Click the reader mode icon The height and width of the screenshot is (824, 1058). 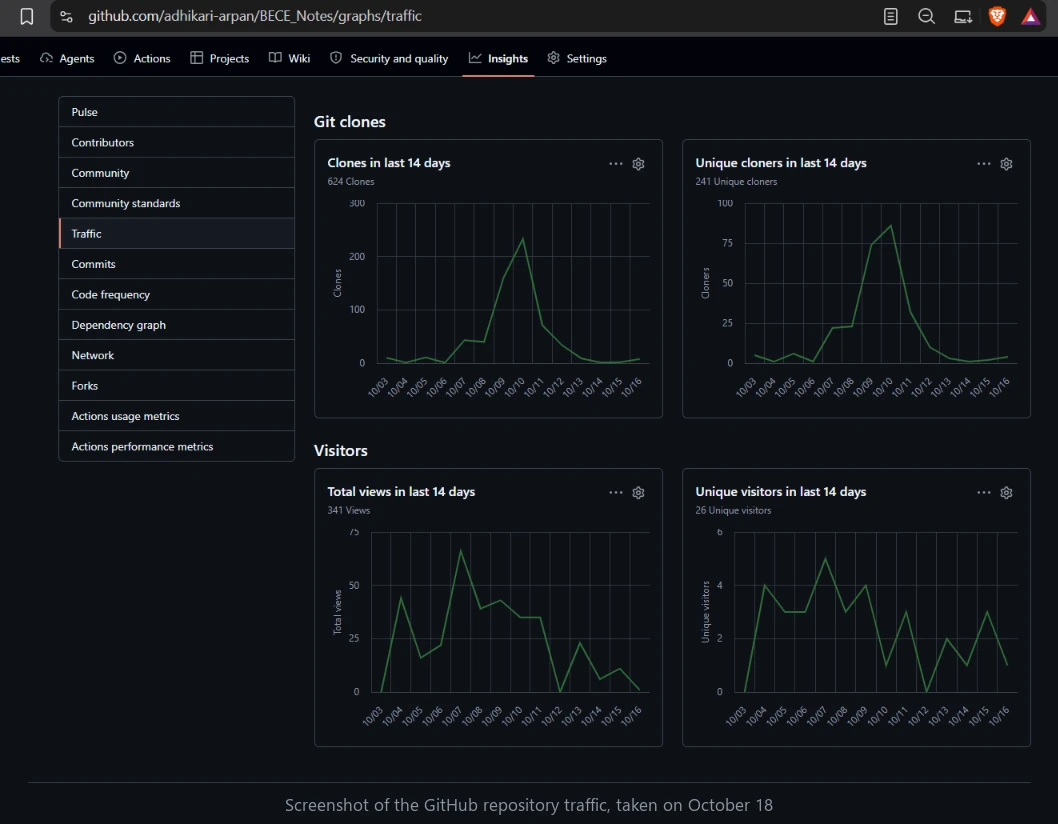point(891,16)
